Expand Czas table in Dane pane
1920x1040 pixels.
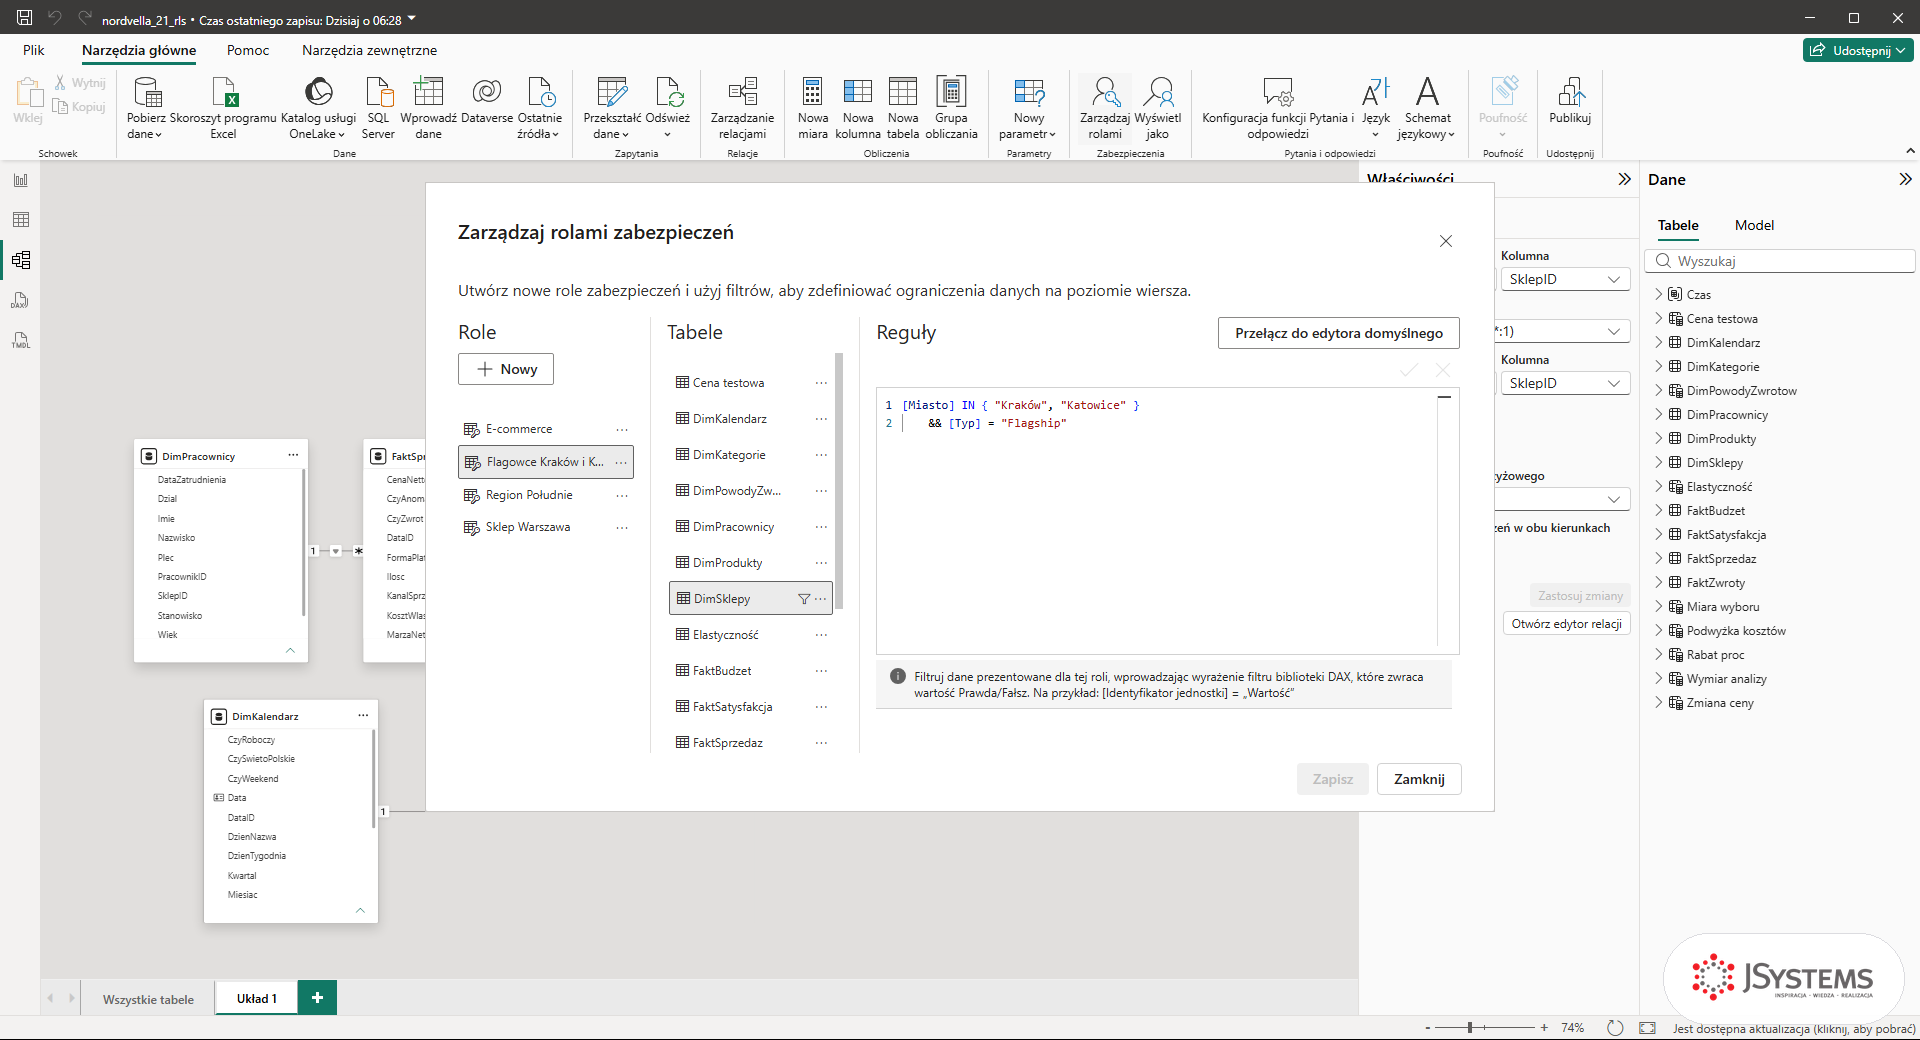(x=1659, y=294)
